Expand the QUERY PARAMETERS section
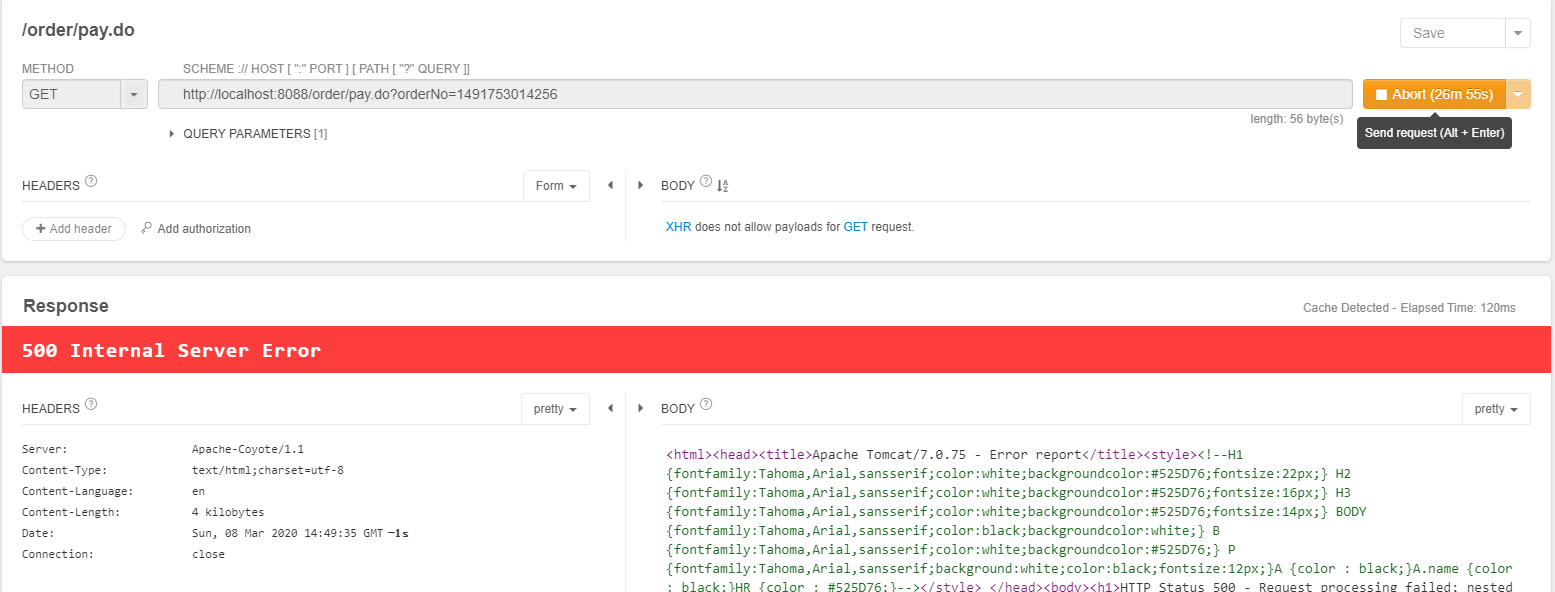 click(248, 133)
